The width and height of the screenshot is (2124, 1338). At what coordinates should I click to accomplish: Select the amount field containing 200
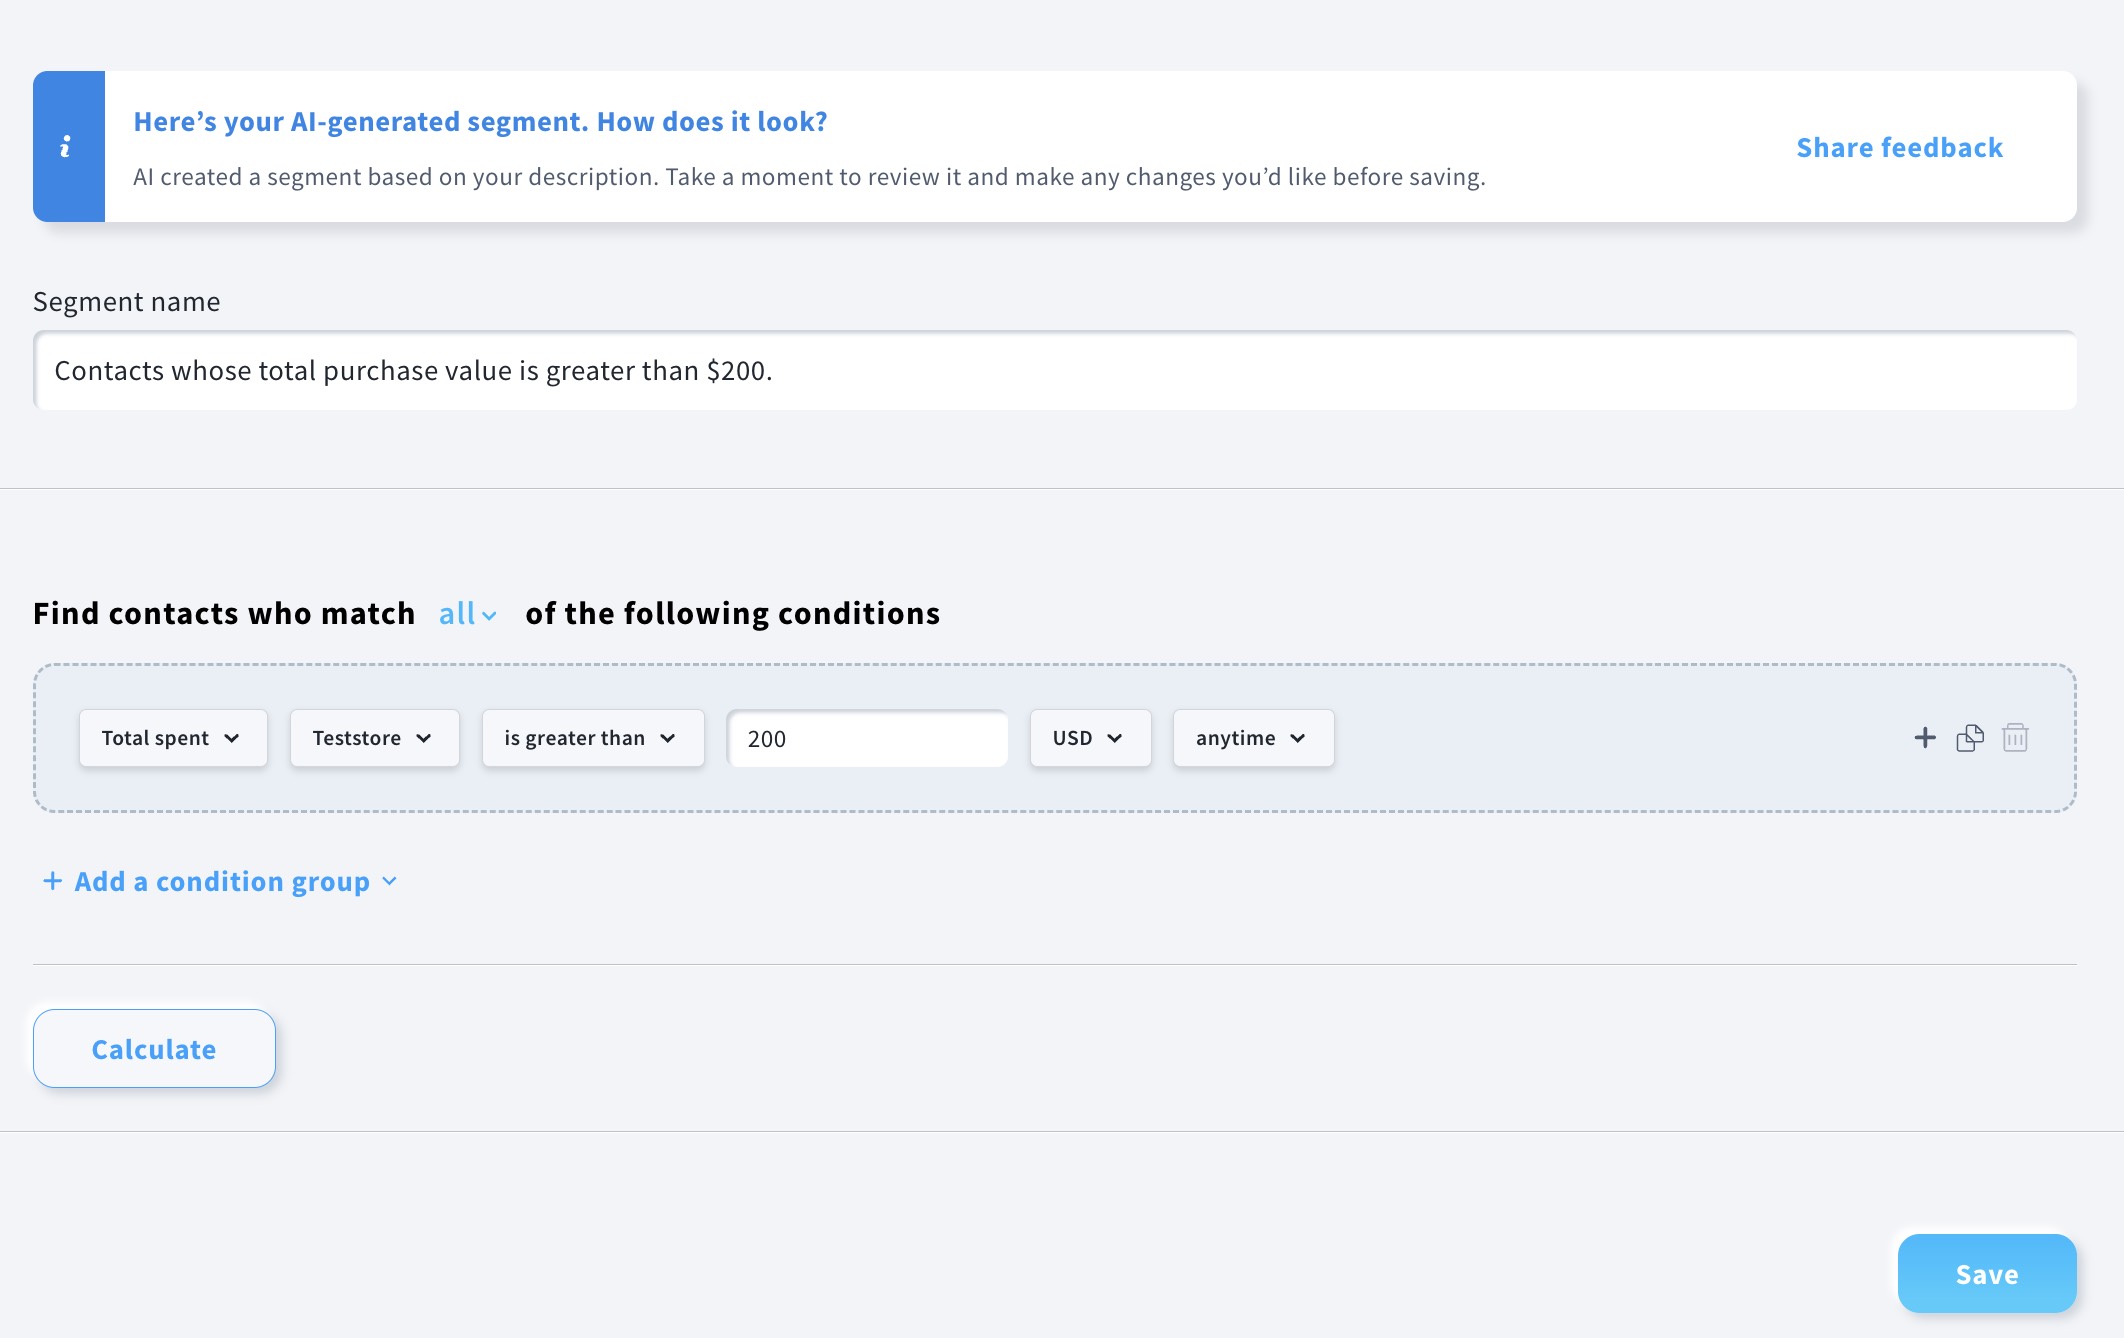(867, 738)
